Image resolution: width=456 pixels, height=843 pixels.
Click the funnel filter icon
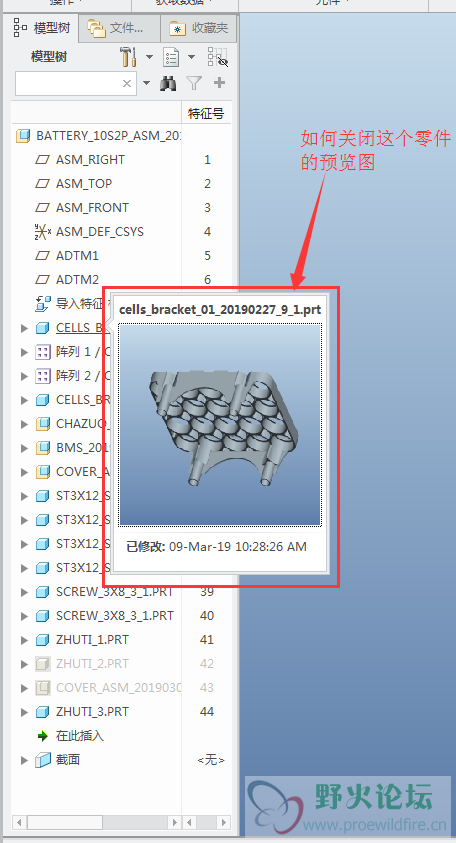194,83
